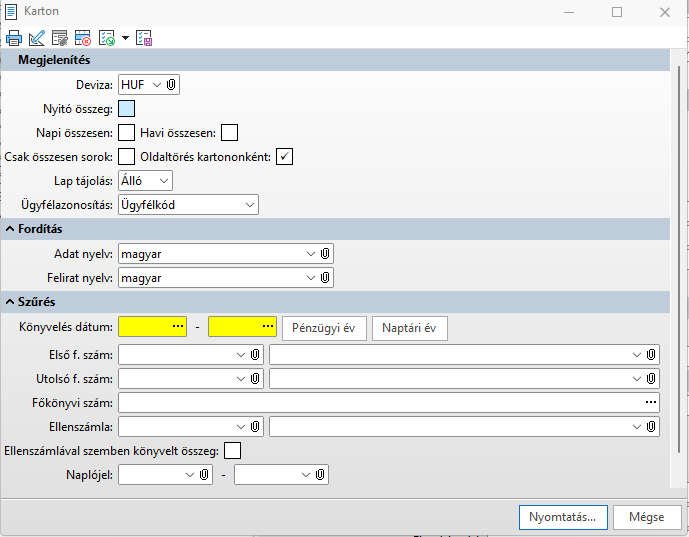
Task: Open date picker dots in first Könyvelés dátum
Action: click(x=178, y=327)
